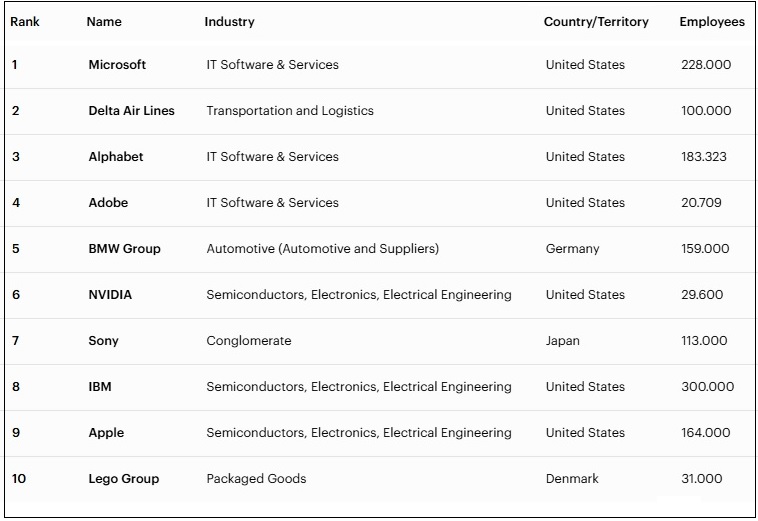Viewport: 758px width, 521px height.
Task: Click the Rank column header
Action: 25,22
